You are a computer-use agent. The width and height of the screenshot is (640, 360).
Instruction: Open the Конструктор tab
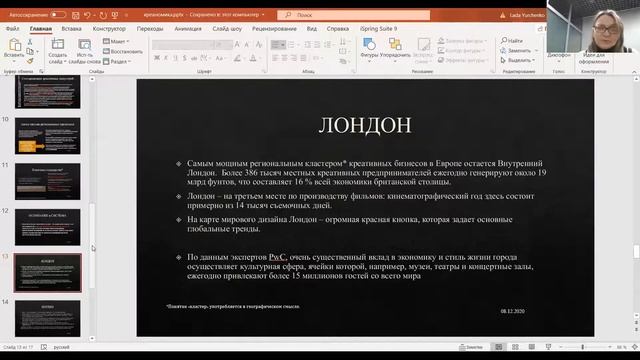coord(109,29)
